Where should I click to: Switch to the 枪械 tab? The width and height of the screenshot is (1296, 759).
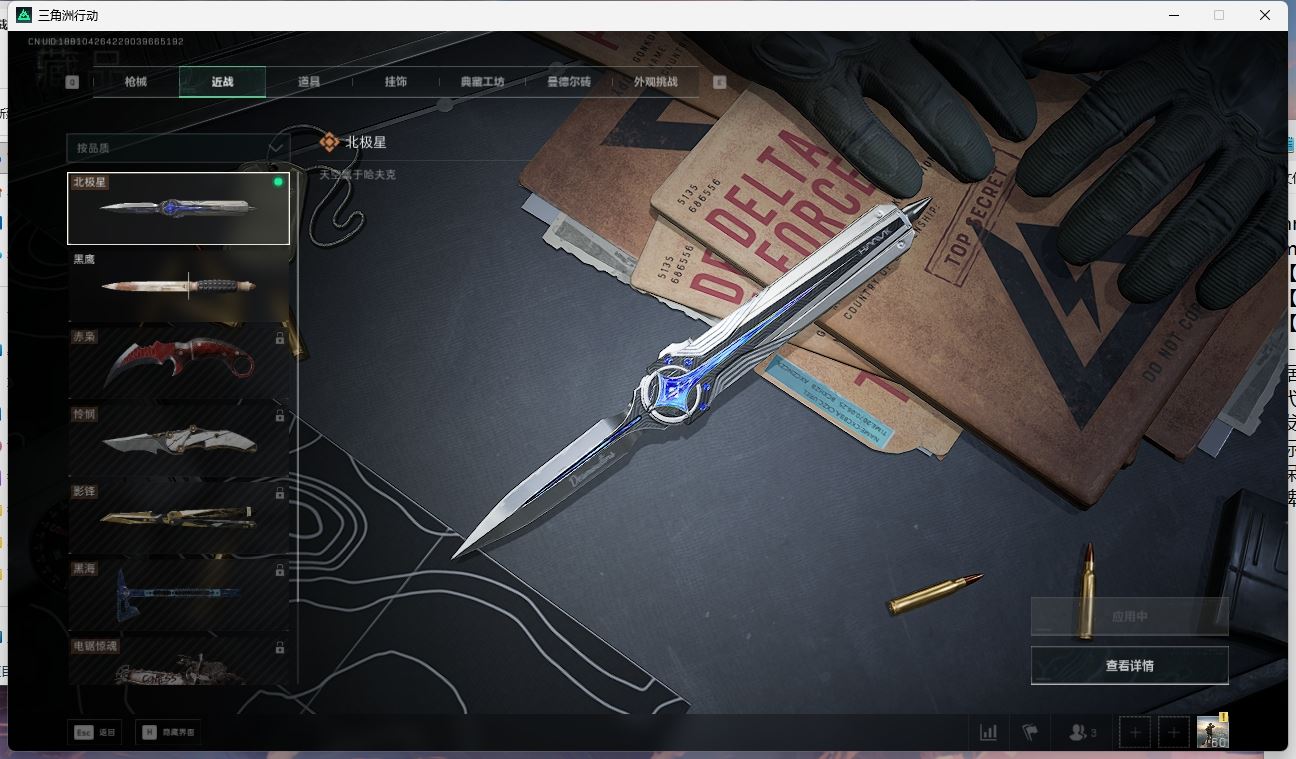(x=136, y=82)
